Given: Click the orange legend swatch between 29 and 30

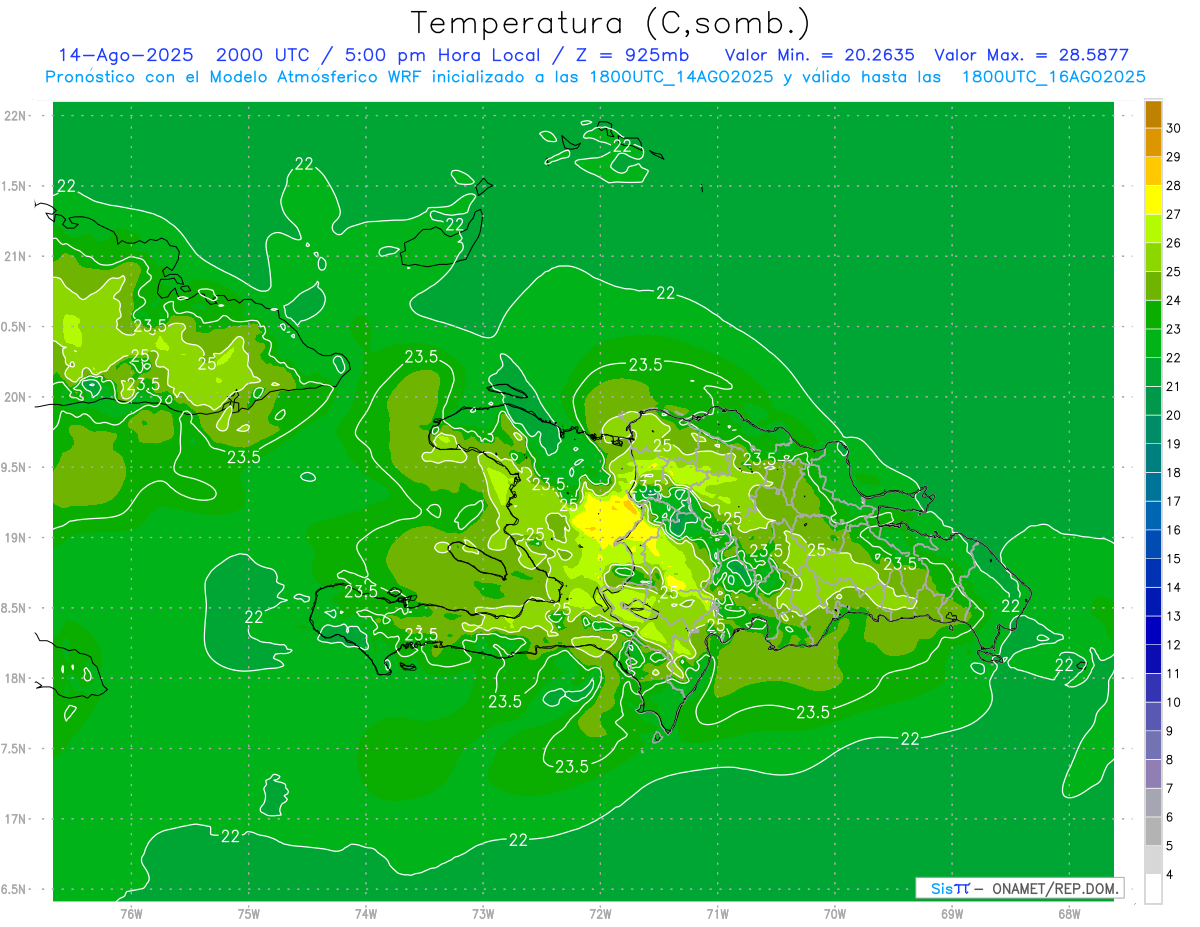Looking at the screenshot, I should [1153, 142].
